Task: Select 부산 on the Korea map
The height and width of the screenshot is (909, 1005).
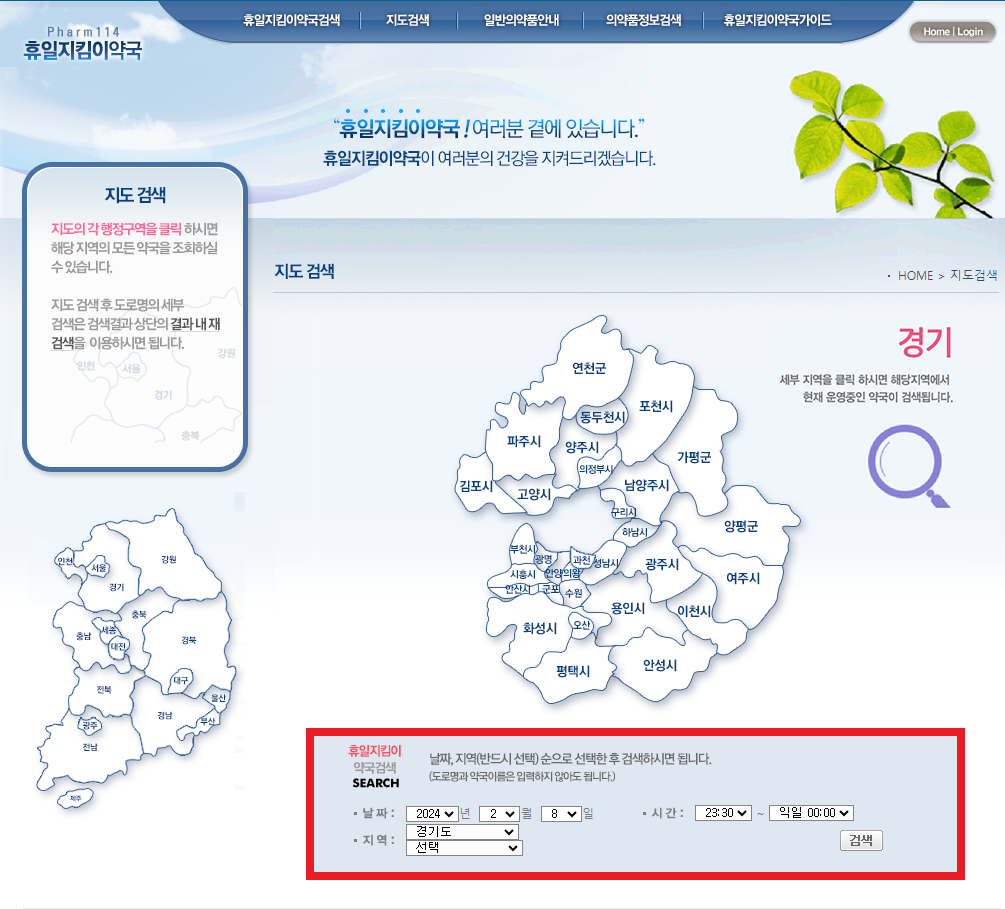Action: click(x=207, y=721)
